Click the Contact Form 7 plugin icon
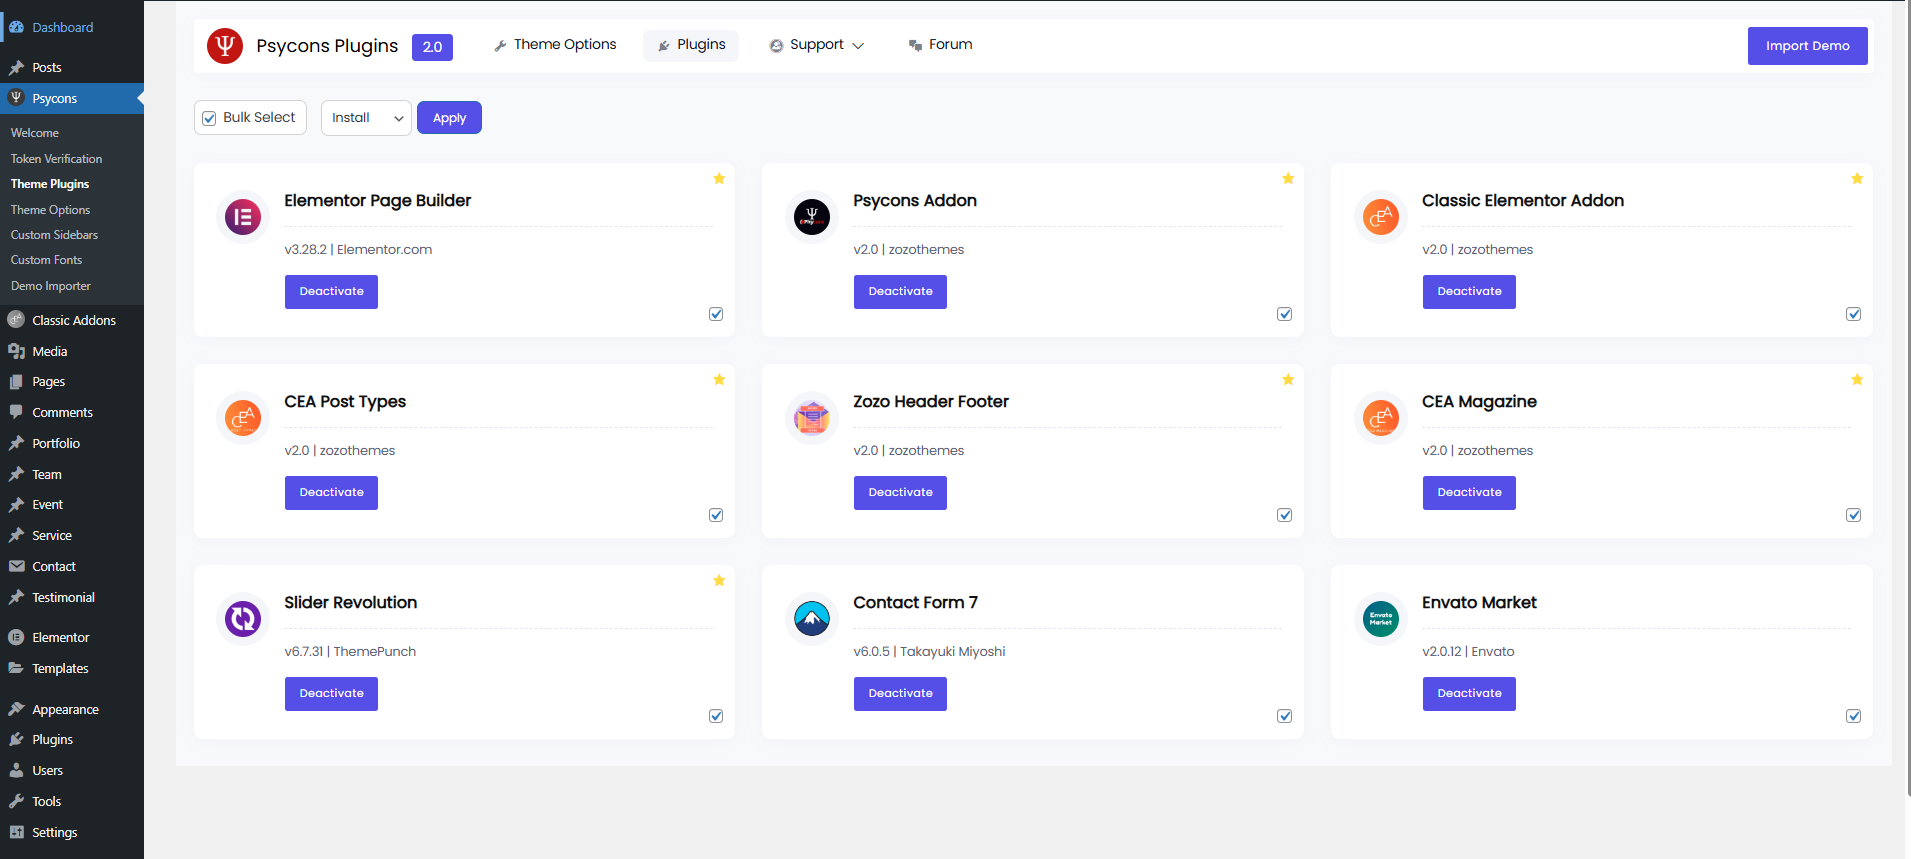Image resolution: width=1911 pixels, height=859 pixels. click(x=812, y=619)
